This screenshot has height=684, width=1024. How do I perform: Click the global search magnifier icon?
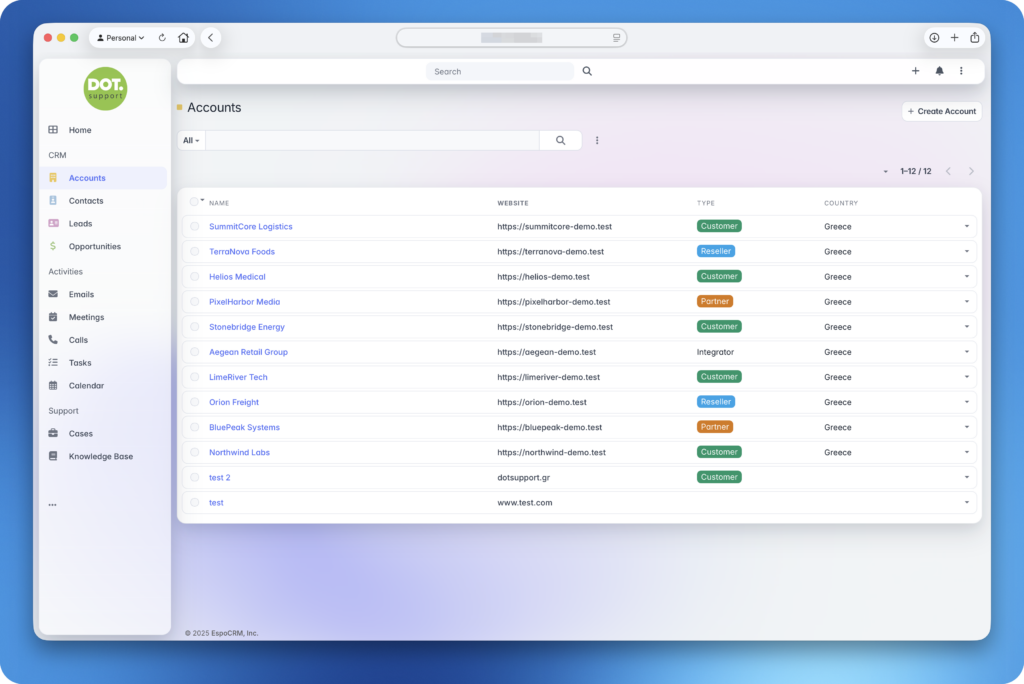pos(587,71)
